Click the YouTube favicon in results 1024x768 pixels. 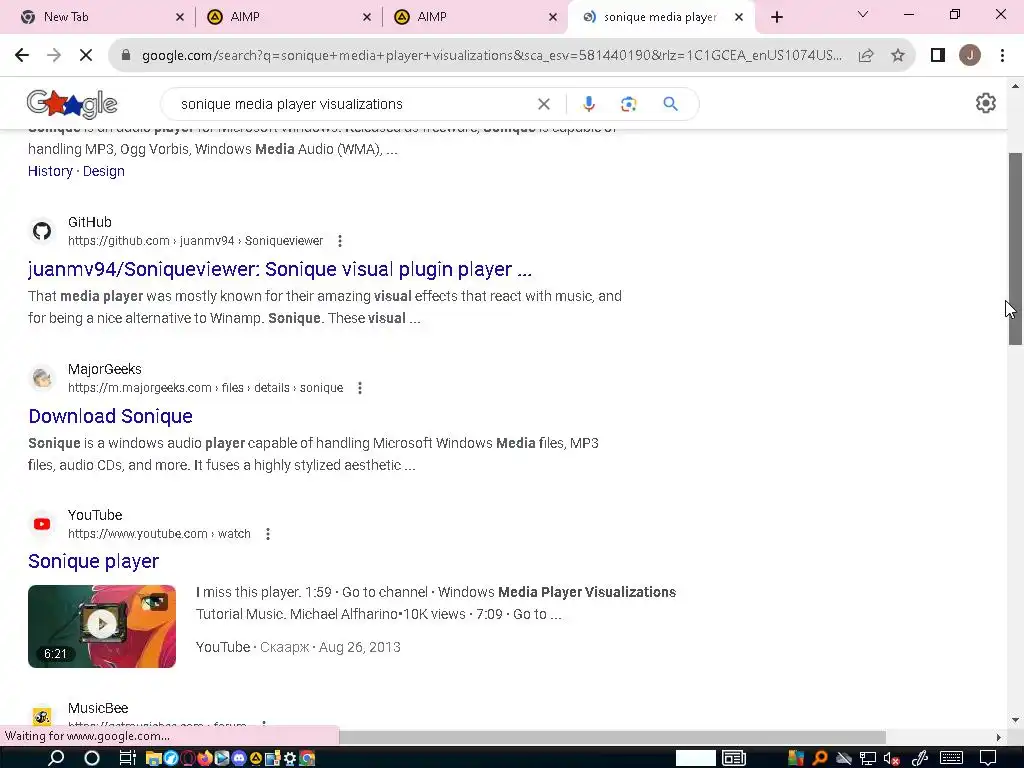[42, 524]
